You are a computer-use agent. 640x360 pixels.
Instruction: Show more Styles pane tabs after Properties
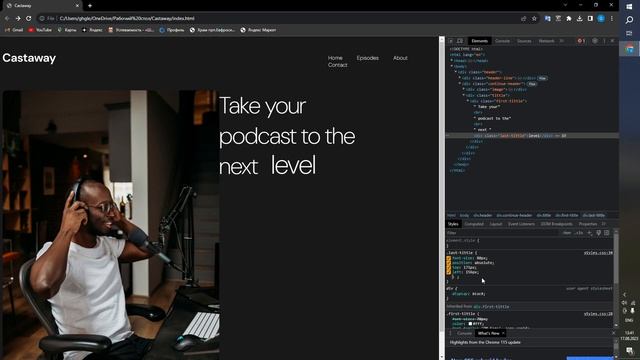tap(604, 224)
